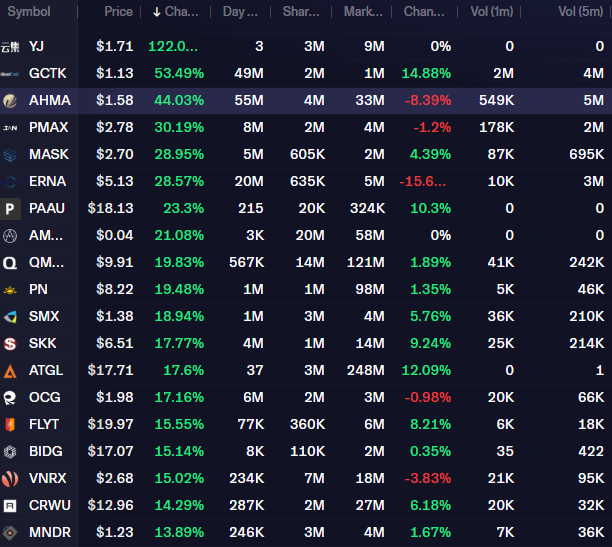Sort by the Shar... column header
Image resolution: width=612 pixels, height=547 pixels.
coord(301,12)
